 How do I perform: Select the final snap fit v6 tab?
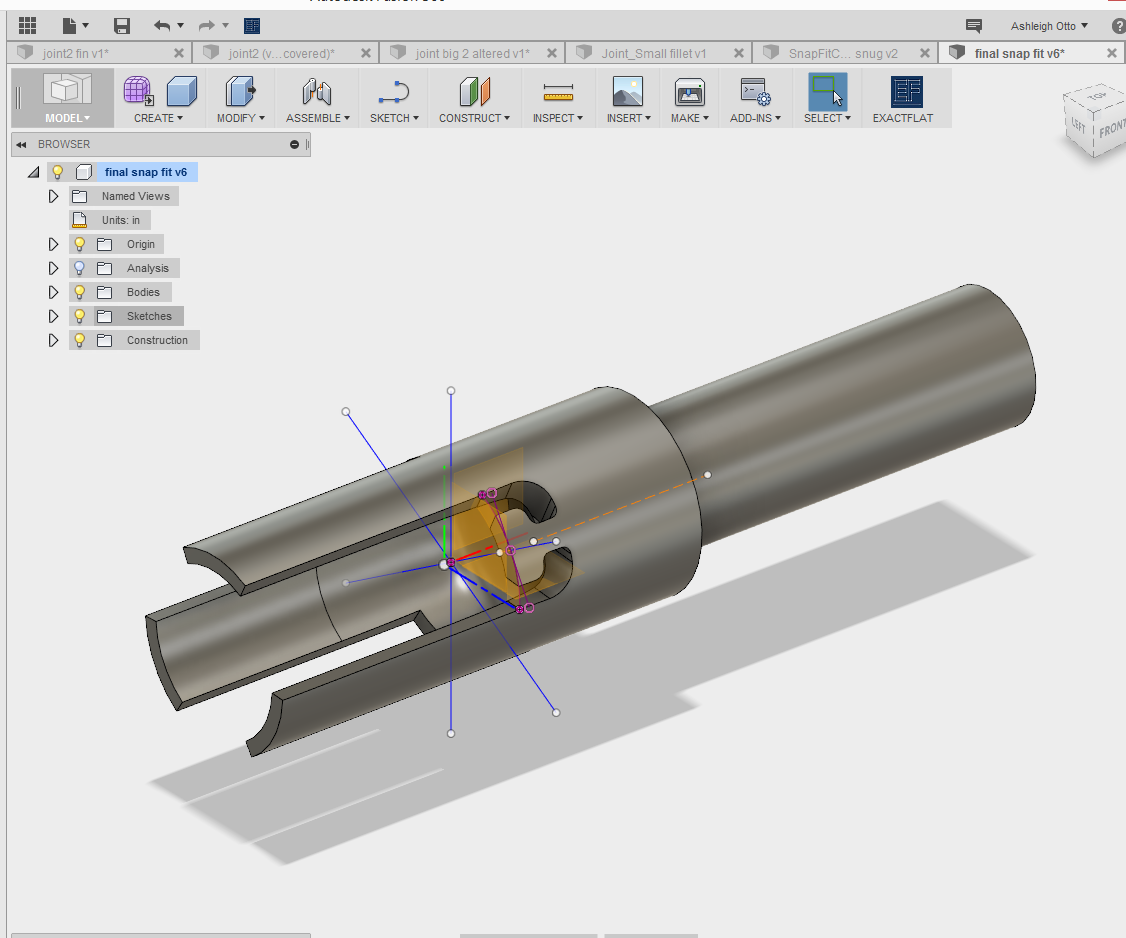1019,53
